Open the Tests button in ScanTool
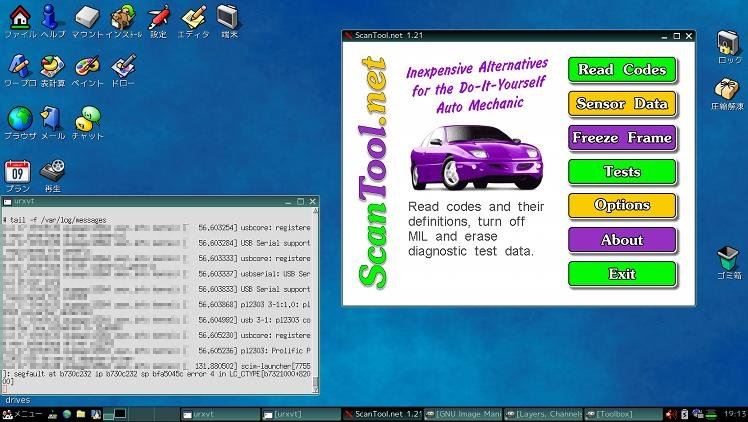This screenshot has width=748, height=422. 622,172
